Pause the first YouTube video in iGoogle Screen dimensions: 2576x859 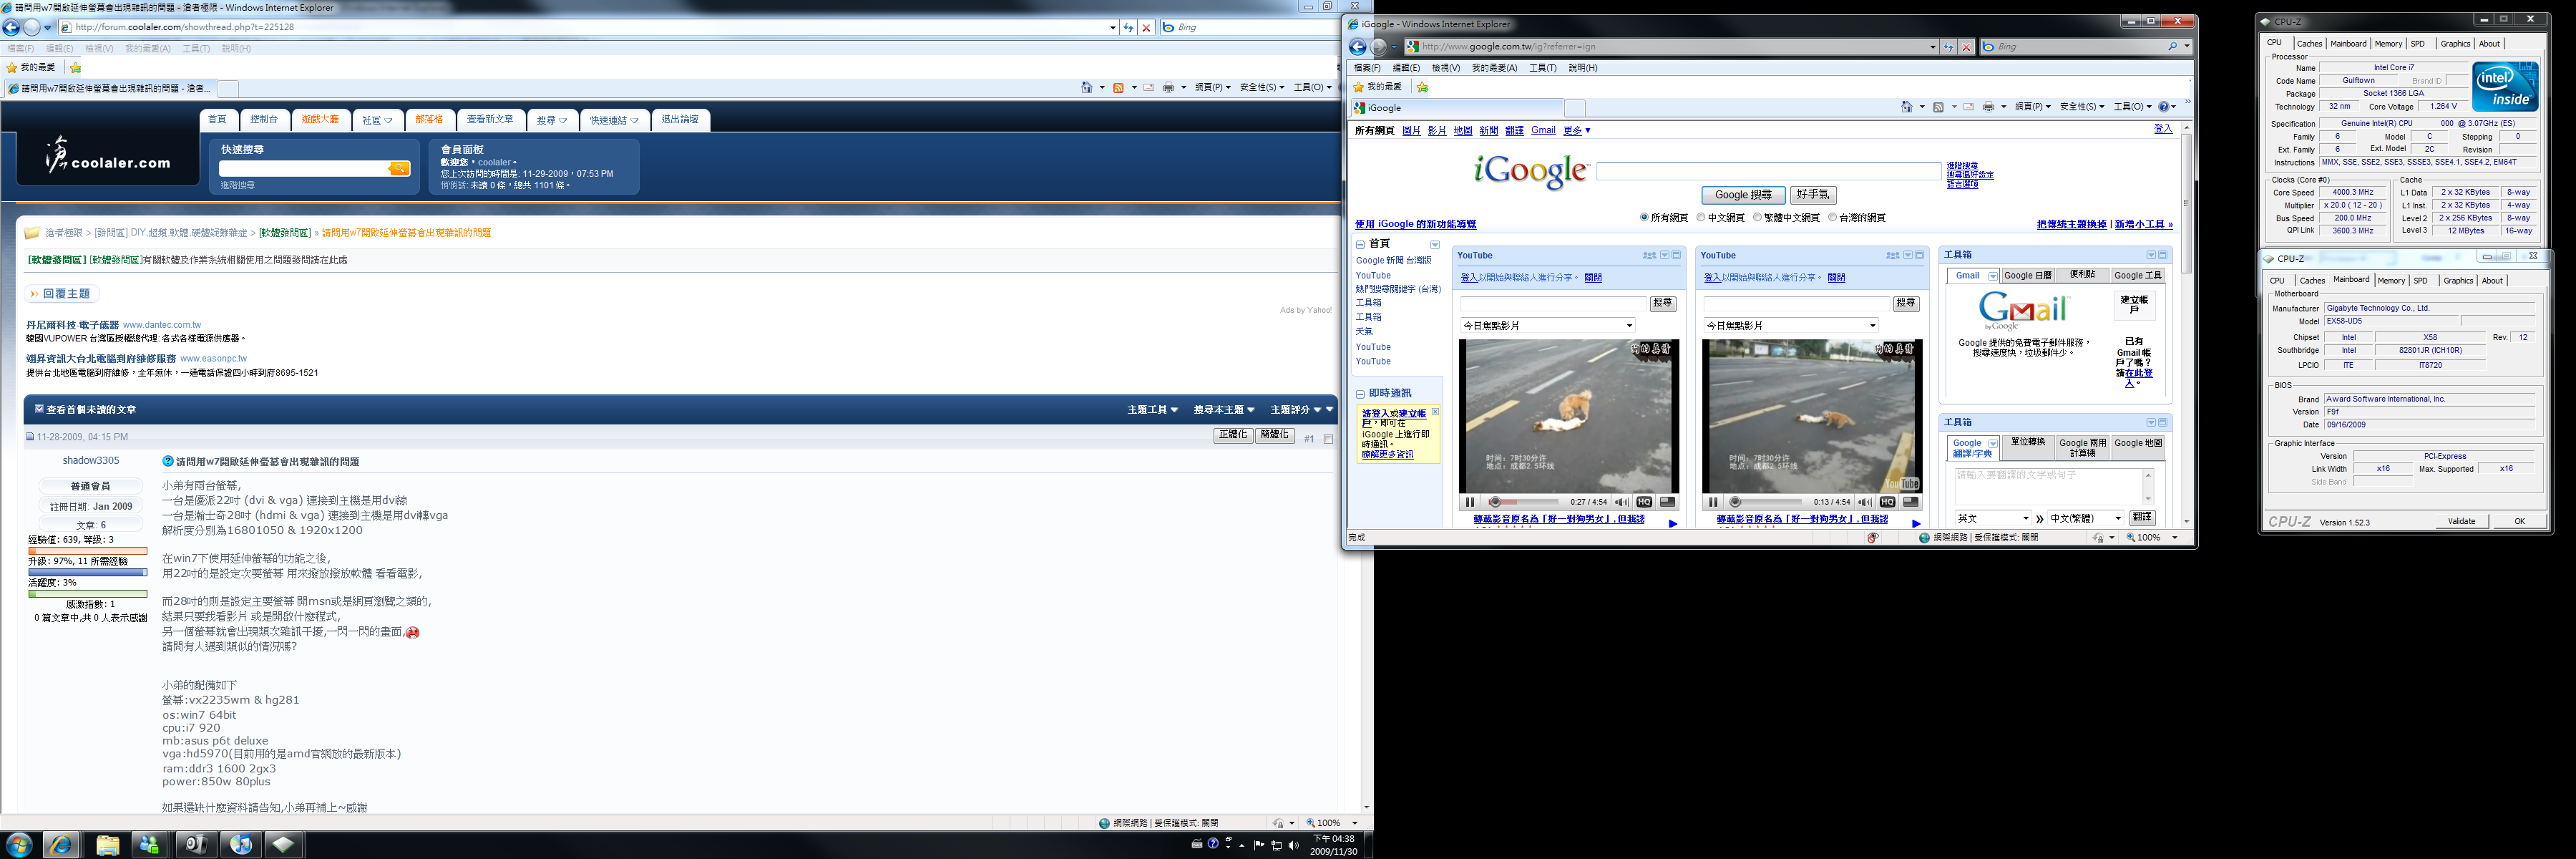[1469, 502]
